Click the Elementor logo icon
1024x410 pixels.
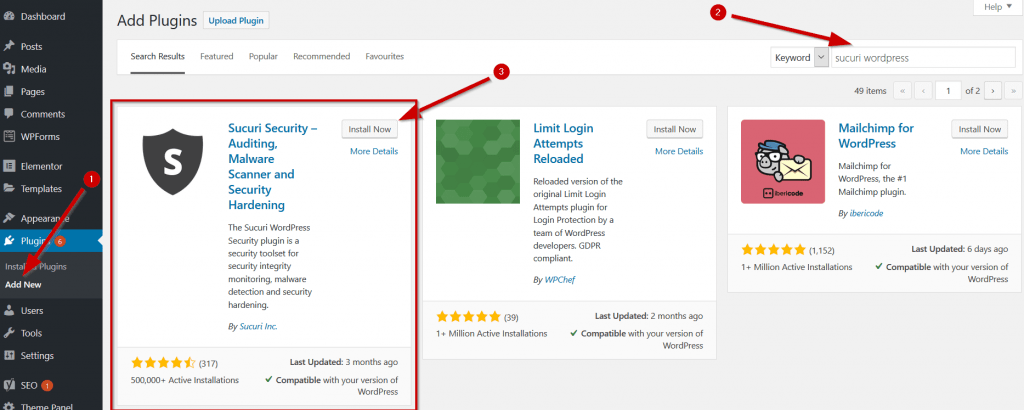[x=9, y=166]
